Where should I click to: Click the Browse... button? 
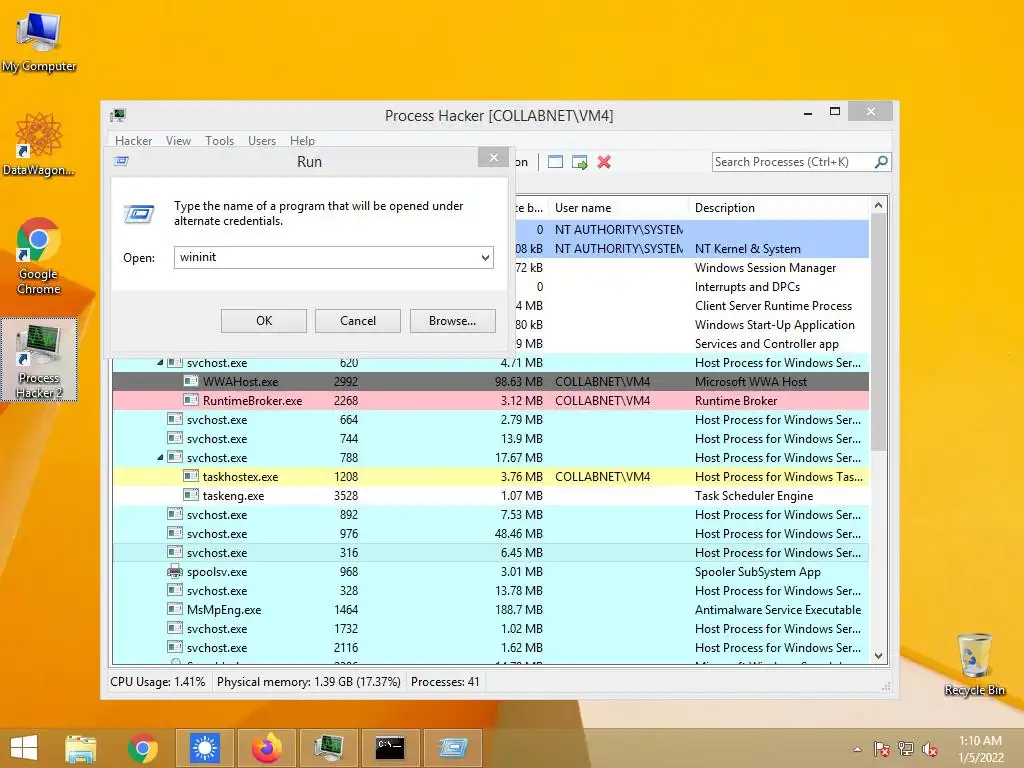453,321
